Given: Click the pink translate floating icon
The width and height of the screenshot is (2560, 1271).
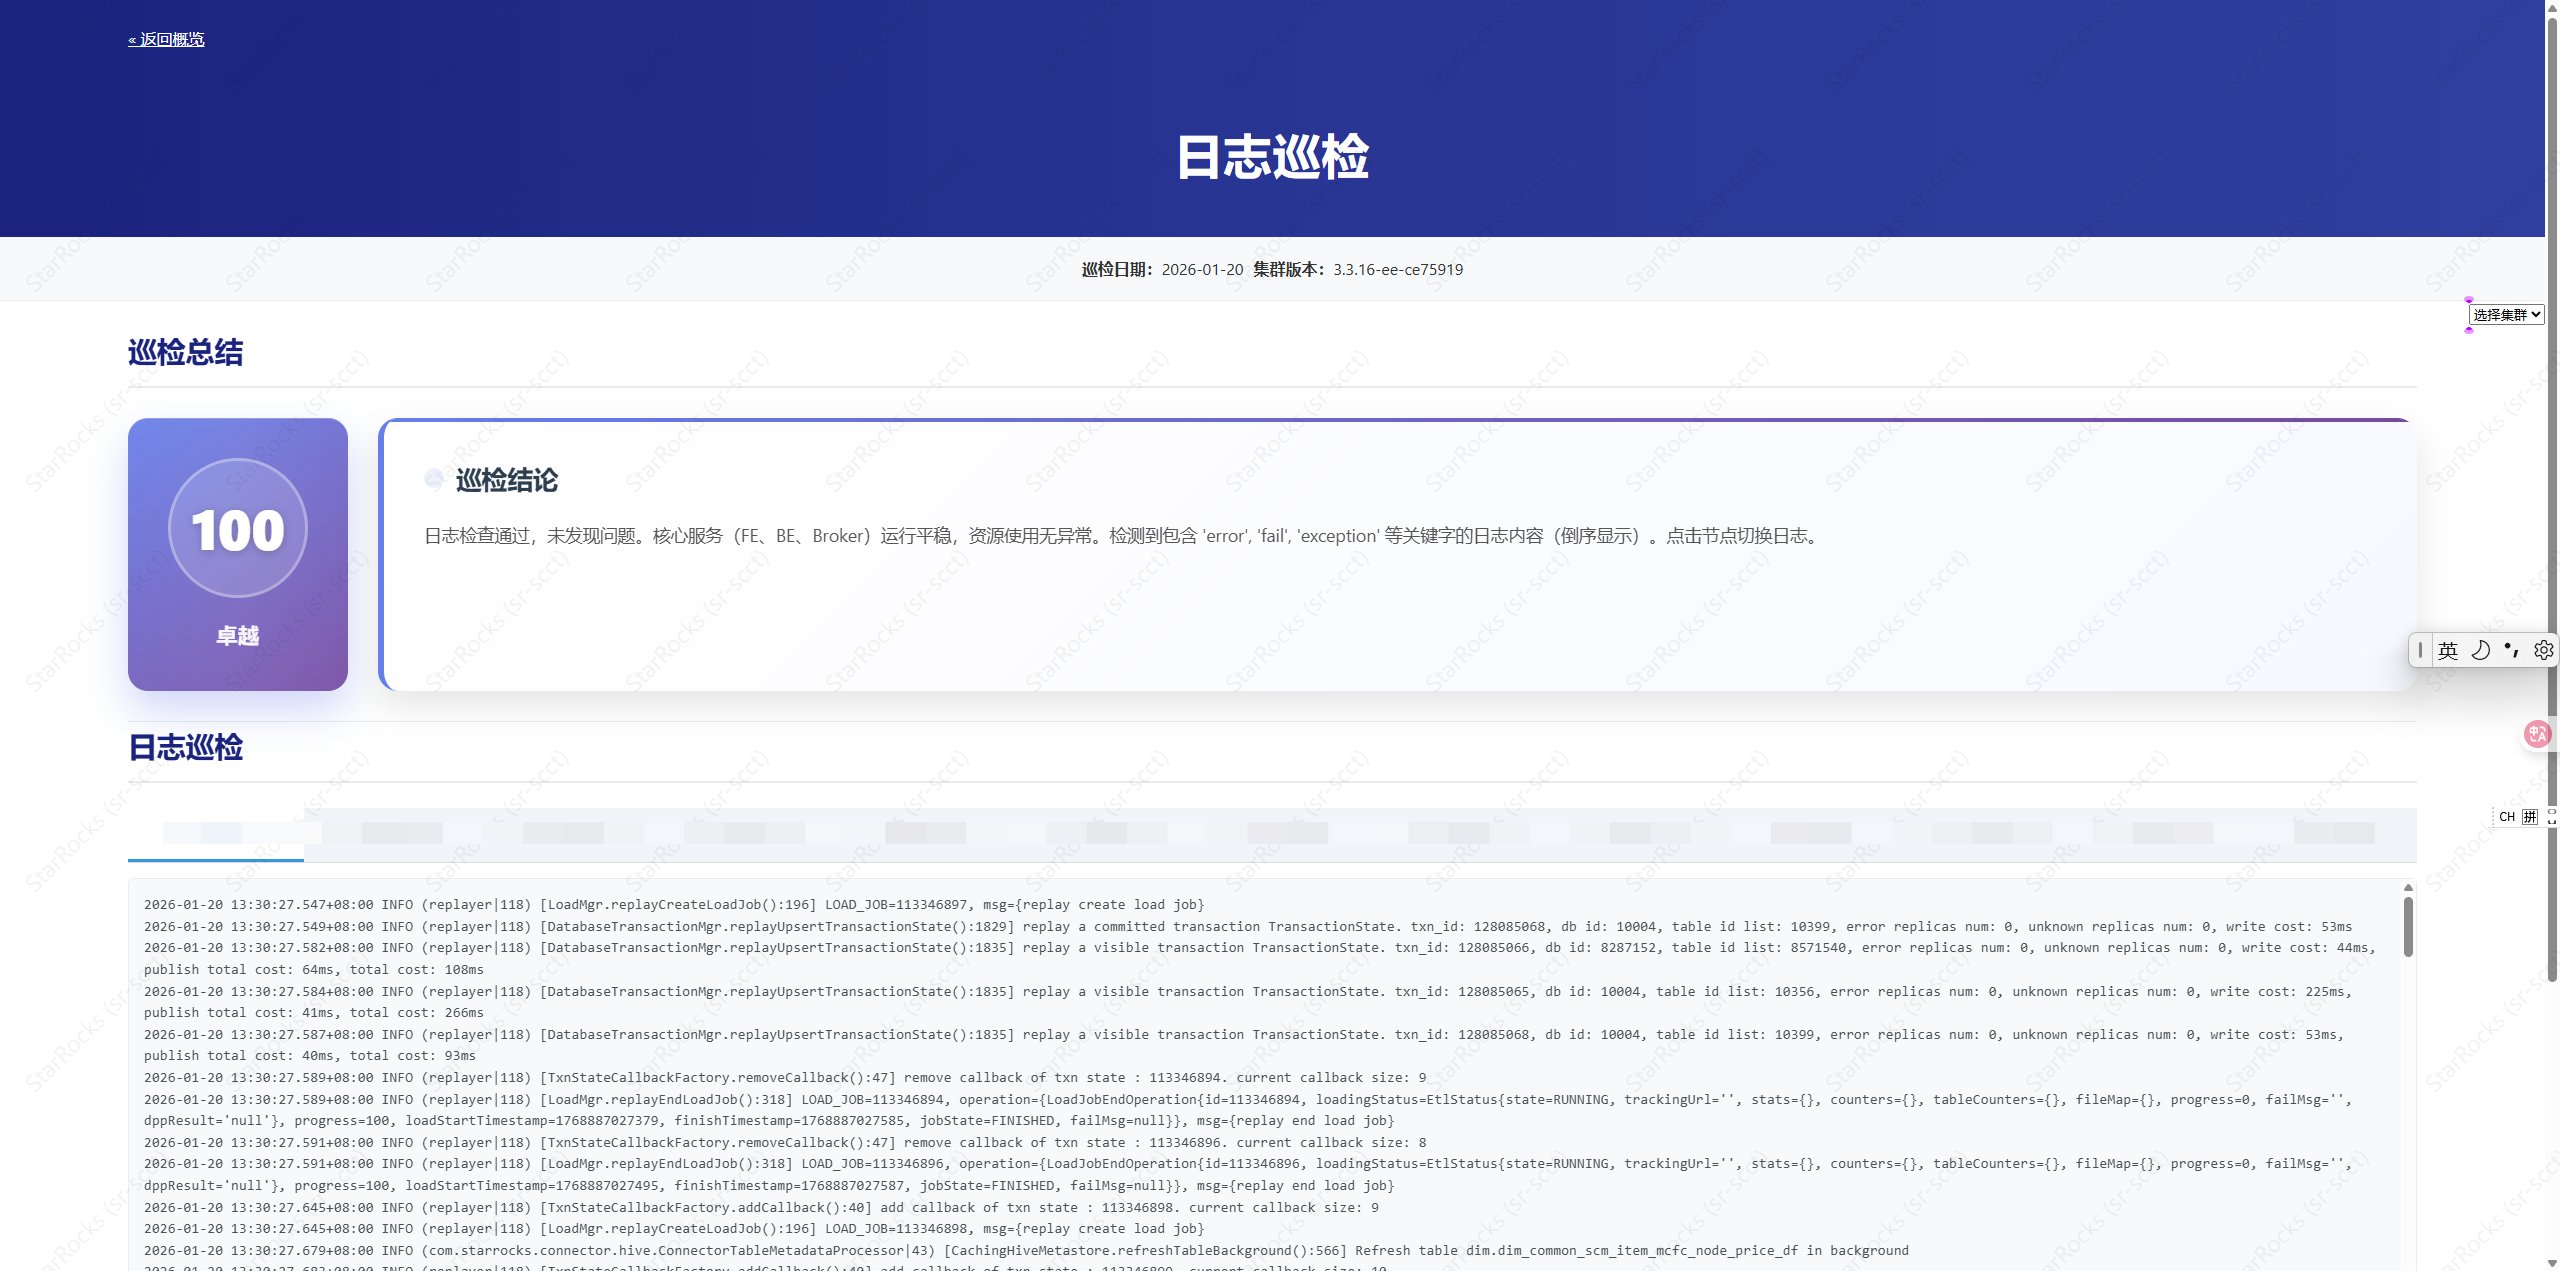Looking at the screenshot, I should tap(2537, 735).
